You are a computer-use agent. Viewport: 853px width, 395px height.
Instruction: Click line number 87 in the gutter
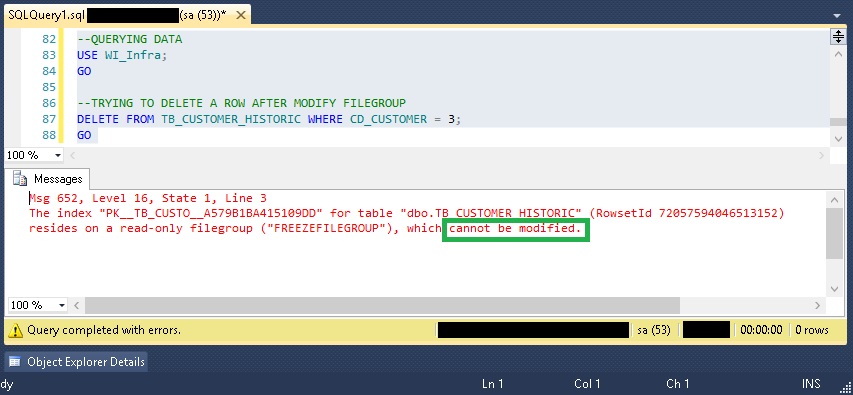click(49, 119)
